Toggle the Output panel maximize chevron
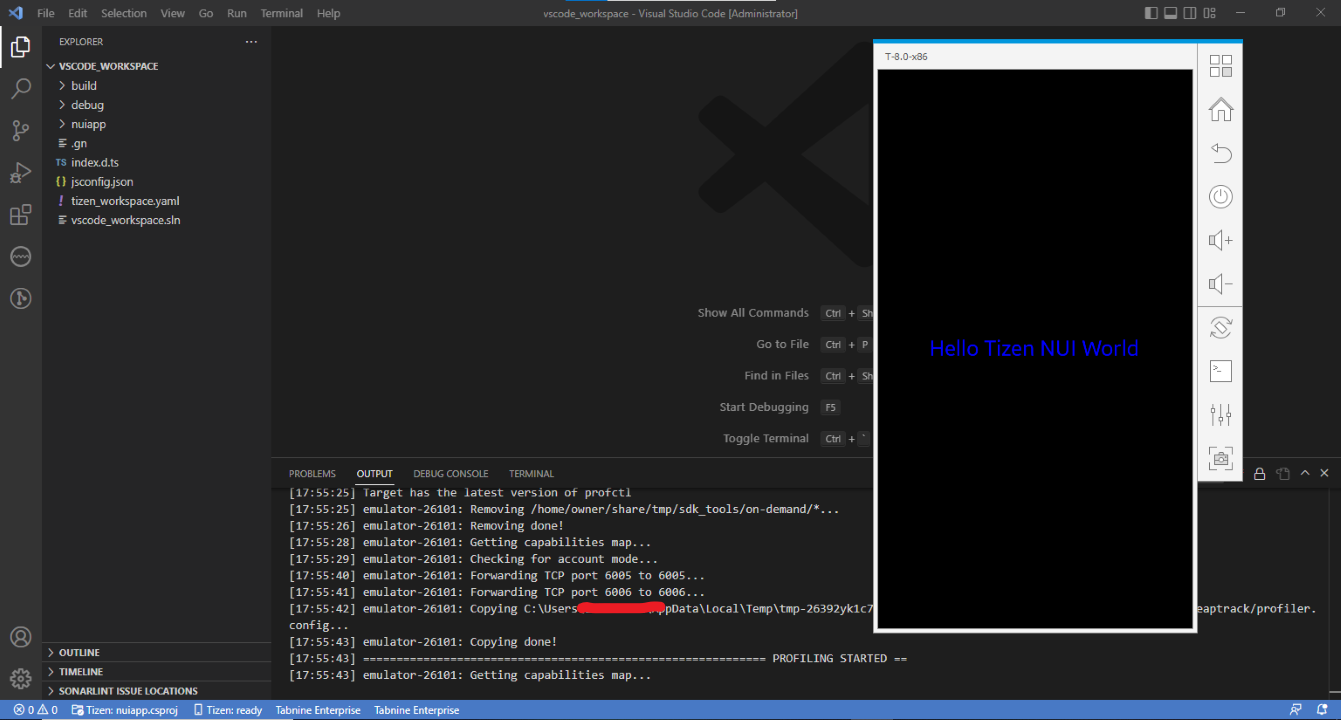 (x=1304, y=472)
